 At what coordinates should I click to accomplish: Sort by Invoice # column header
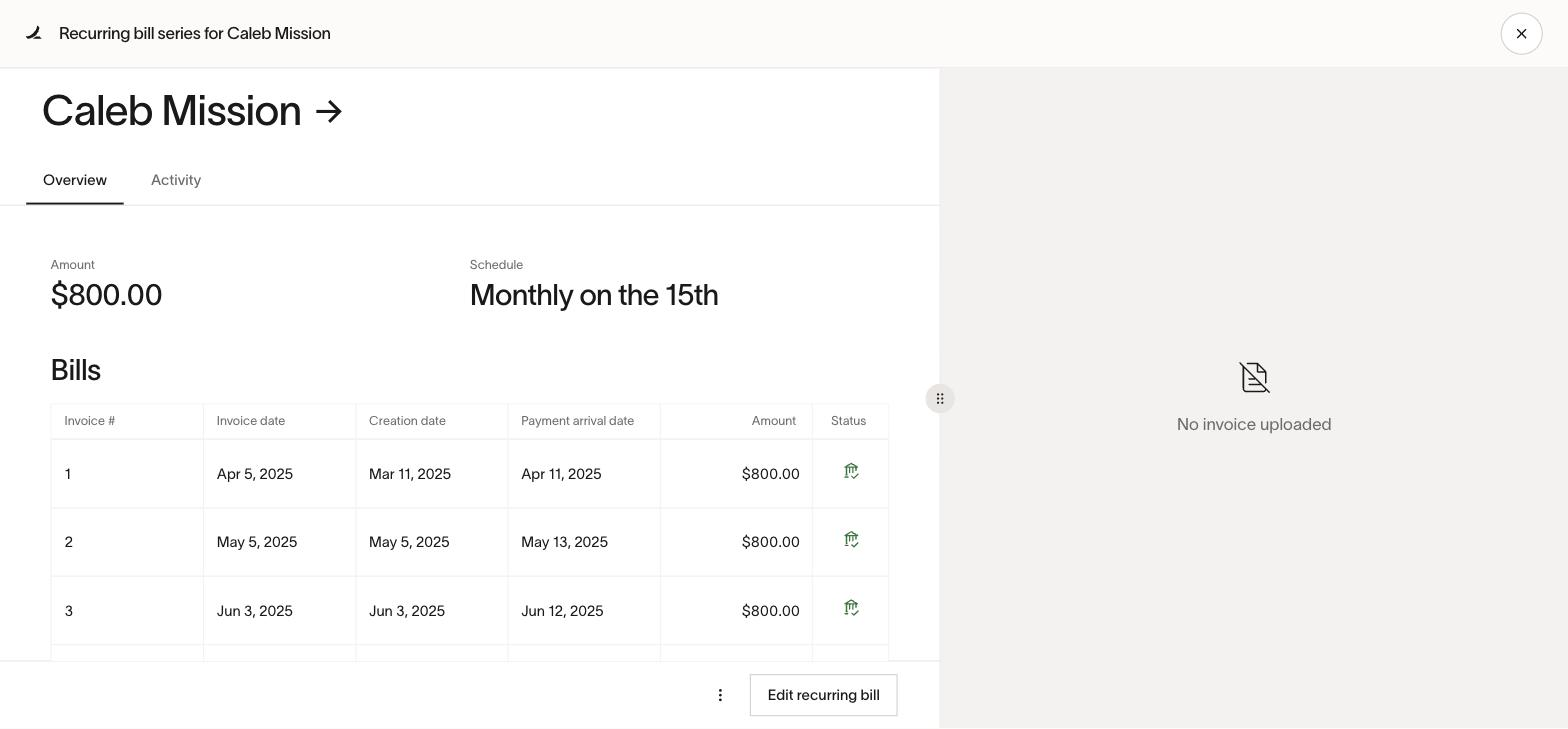click(90, 421)
